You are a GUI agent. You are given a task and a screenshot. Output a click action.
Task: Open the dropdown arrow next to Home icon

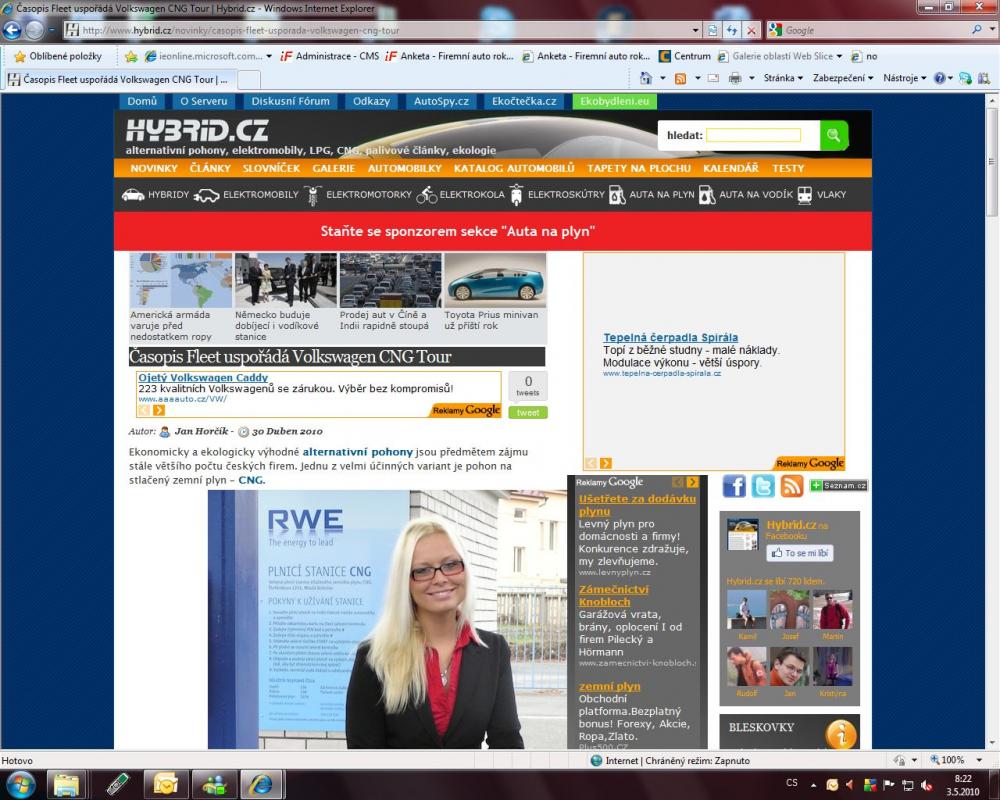point(663,78)
